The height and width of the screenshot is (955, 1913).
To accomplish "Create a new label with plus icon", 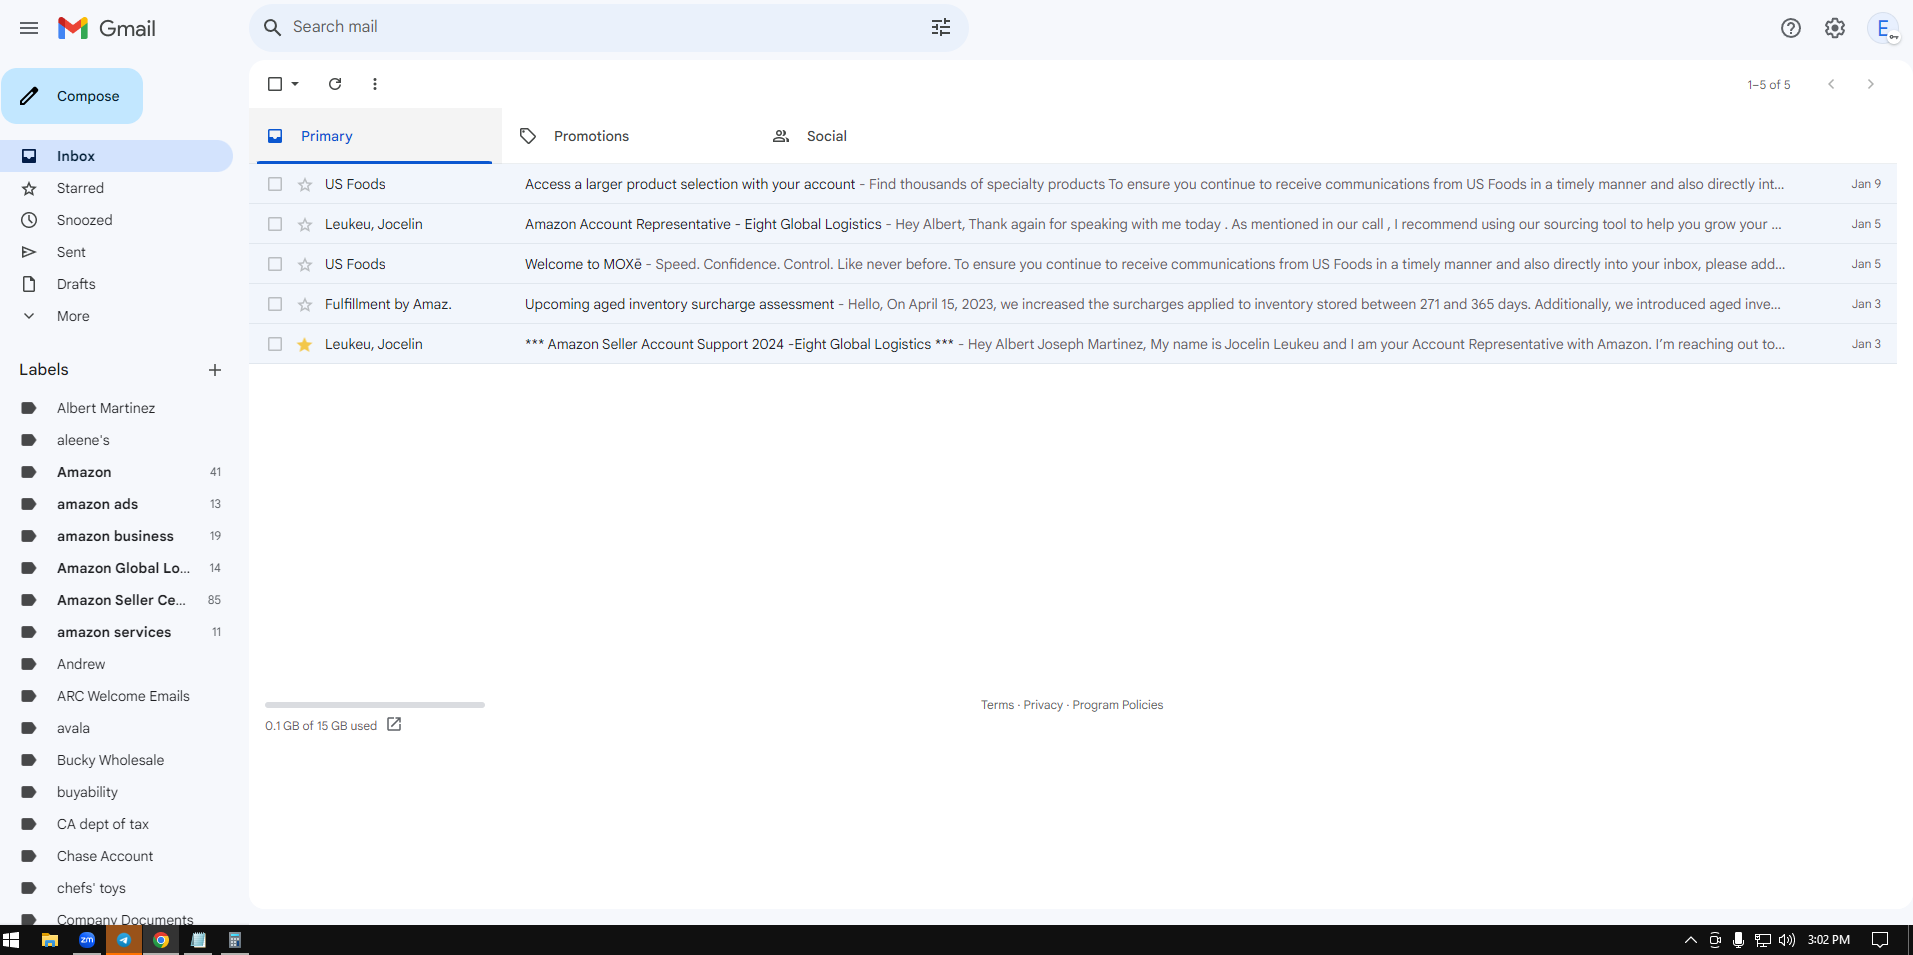I will pos(215,370).
